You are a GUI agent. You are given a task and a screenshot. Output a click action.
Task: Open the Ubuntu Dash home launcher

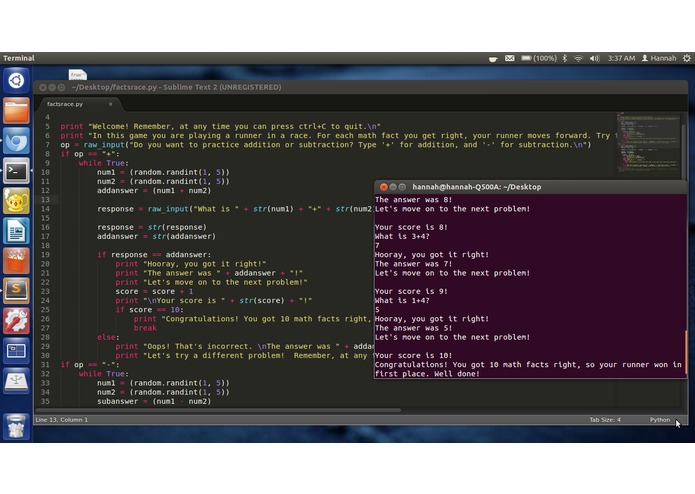[16, 81]
